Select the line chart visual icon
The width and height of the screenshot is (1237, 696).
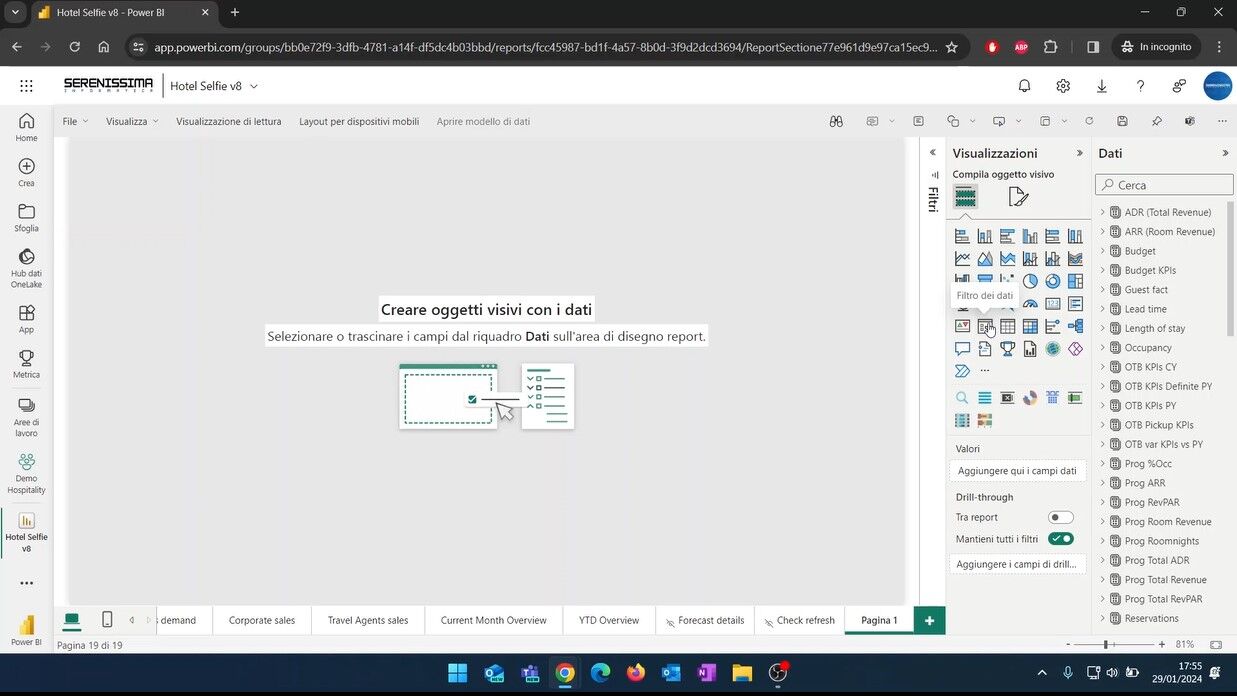click(x=962, y=259)
